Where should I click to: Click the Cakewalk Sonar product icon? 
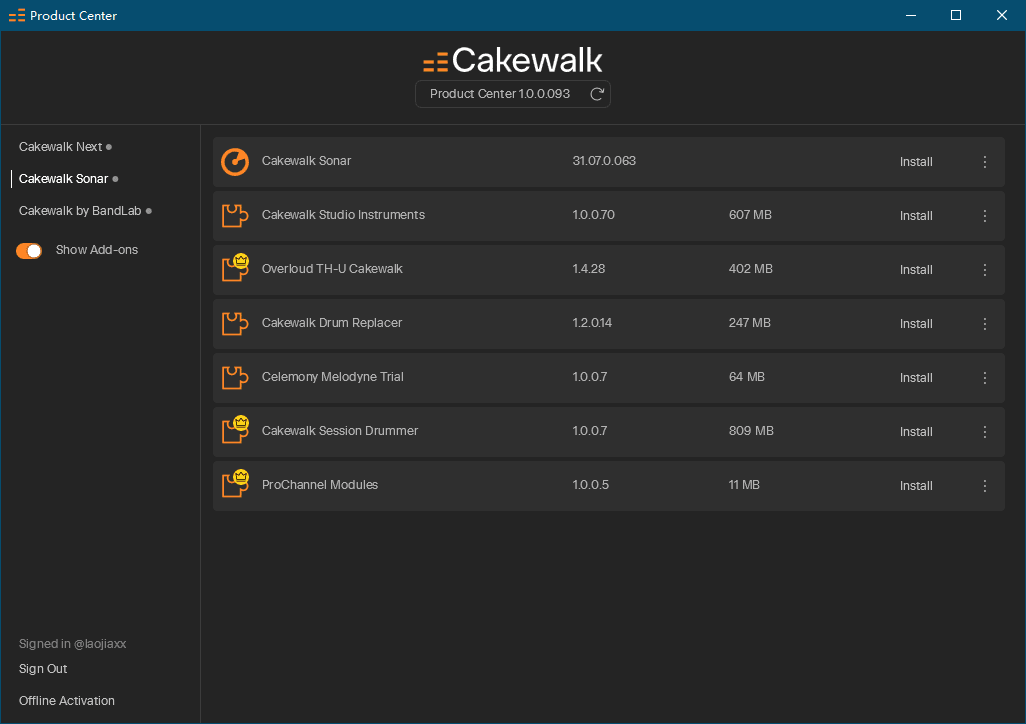click(x=235, y=162)
